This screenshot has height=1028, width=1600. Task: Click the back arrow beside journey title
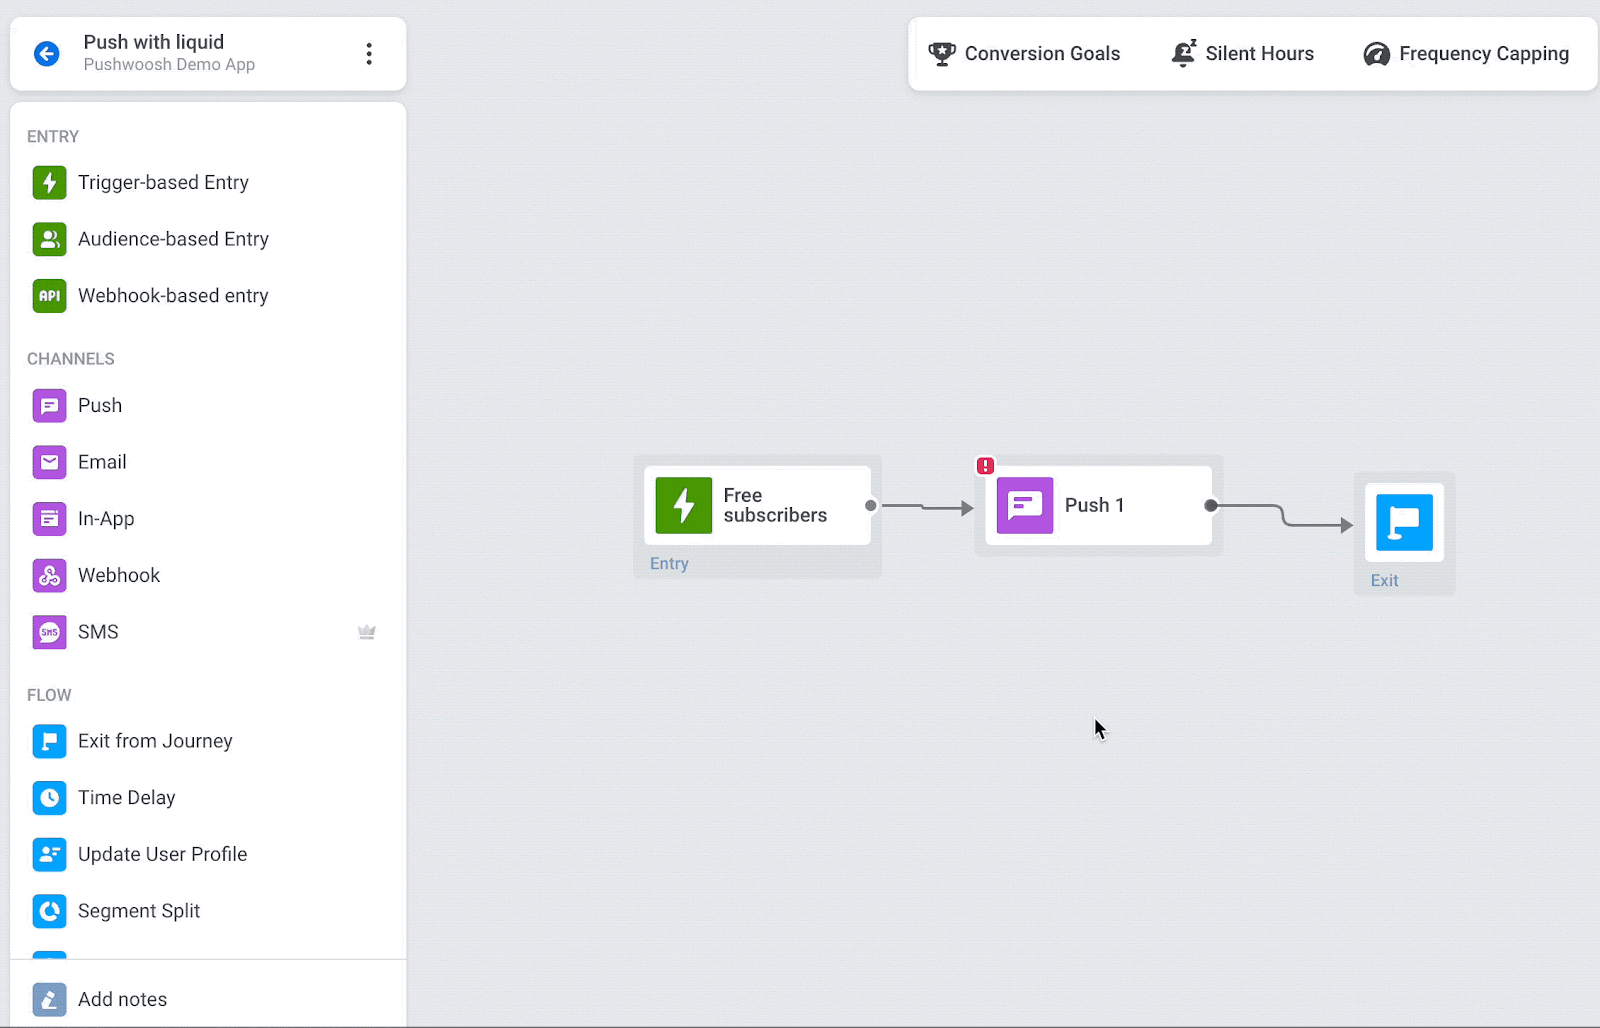coord(47,54)
